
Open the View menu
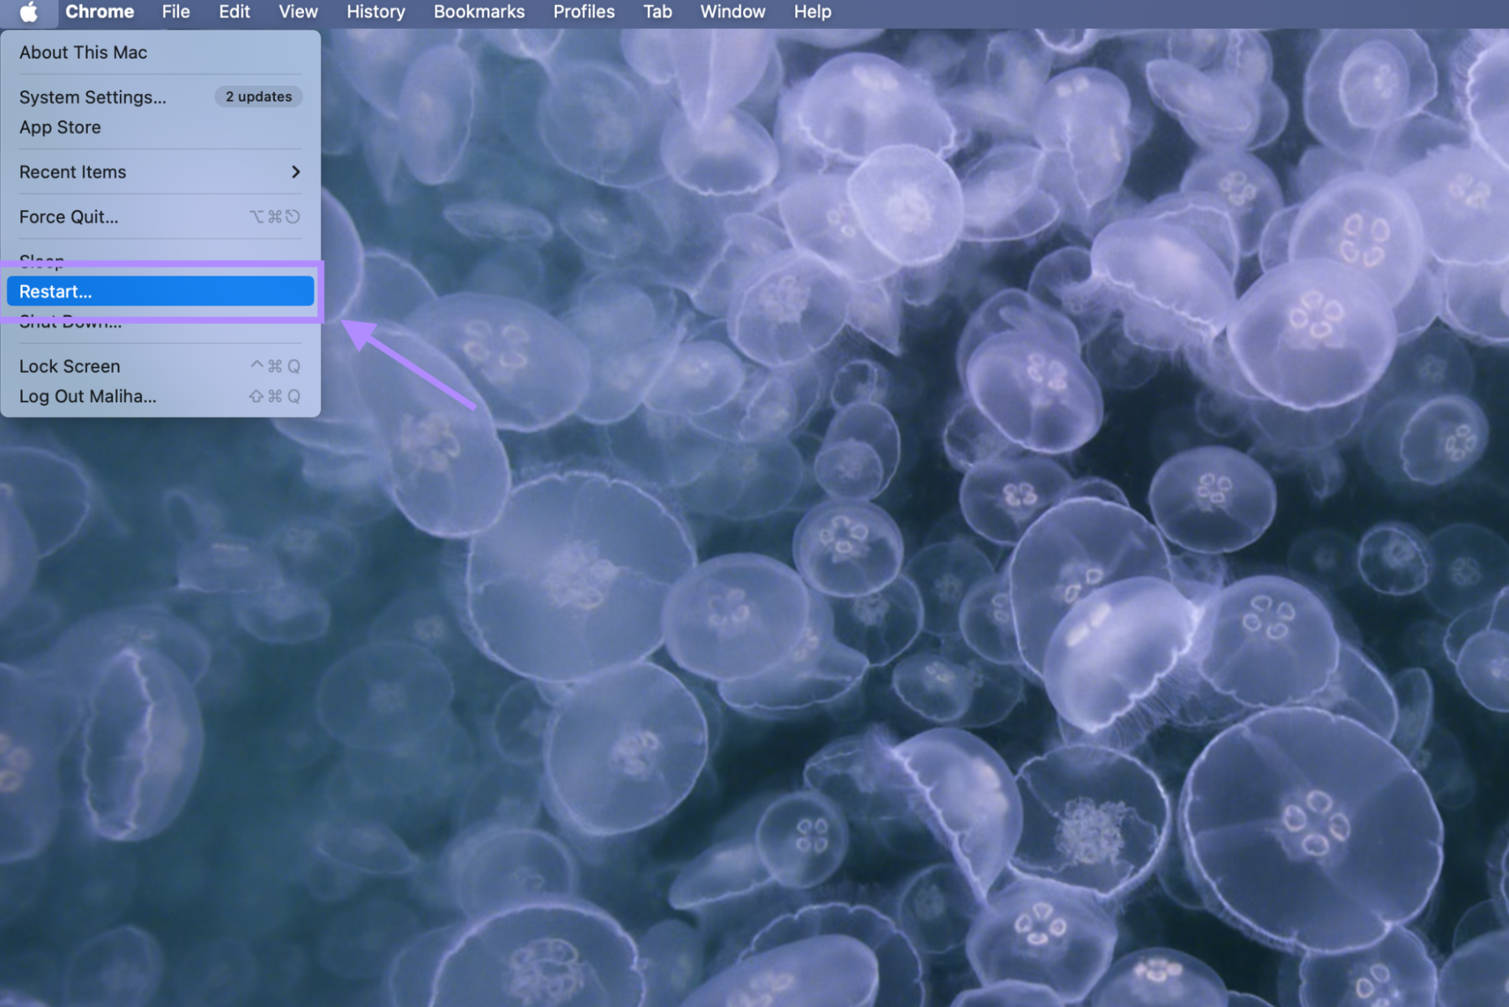pyautogui.click(x=298, y=12)
